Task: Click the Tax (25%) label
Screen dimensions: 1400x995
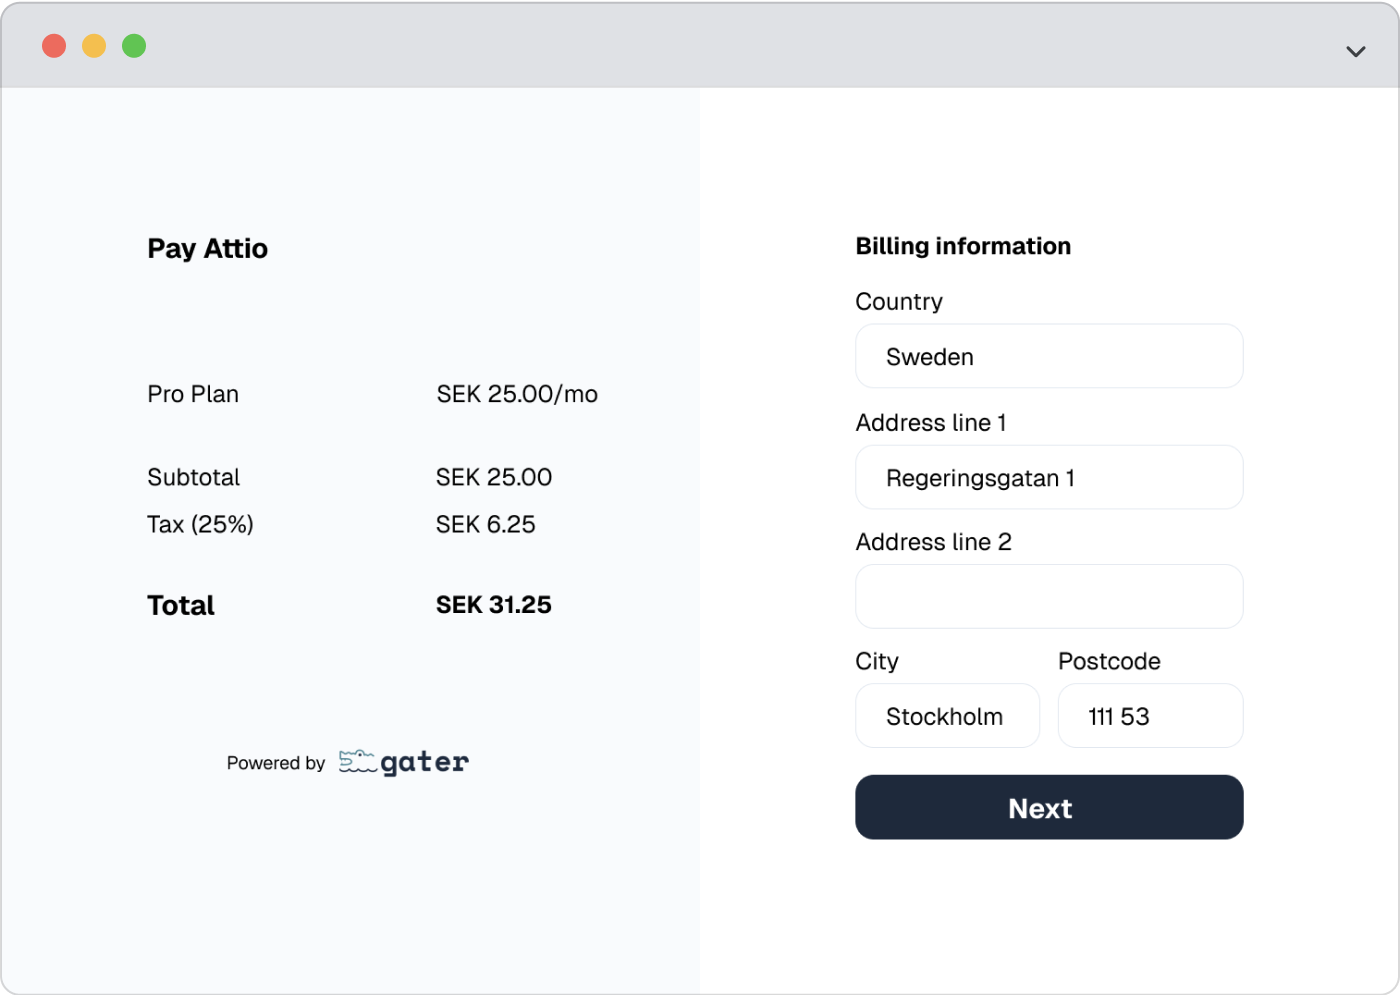Action: [200, 524]
